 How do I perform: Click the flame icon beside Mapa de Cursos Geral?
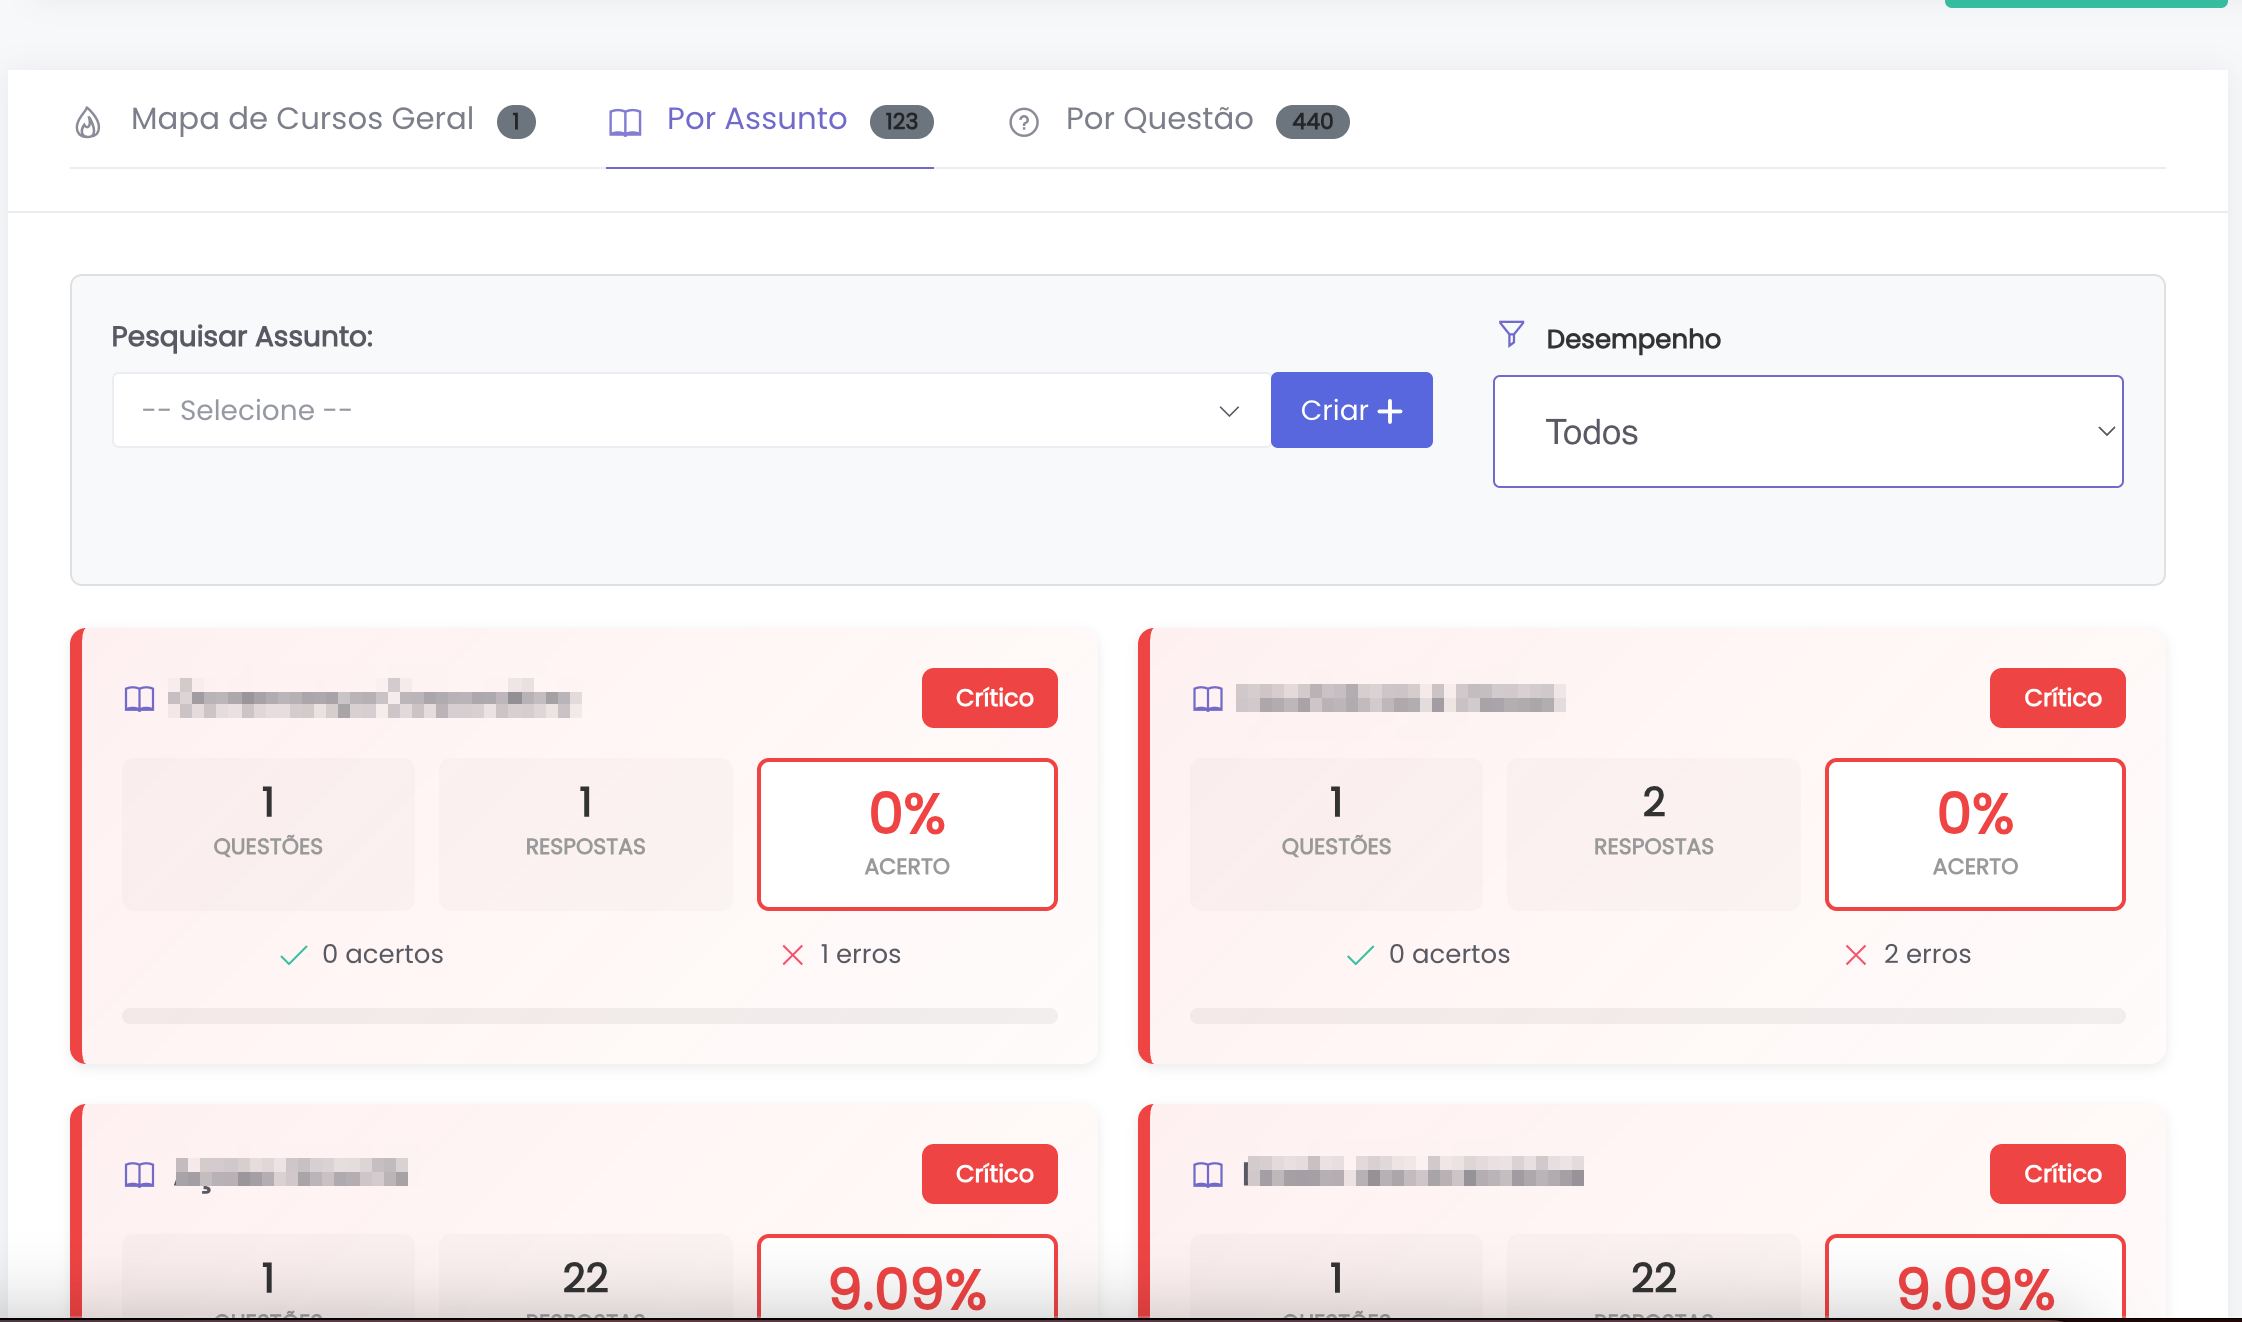pos(88,122)
